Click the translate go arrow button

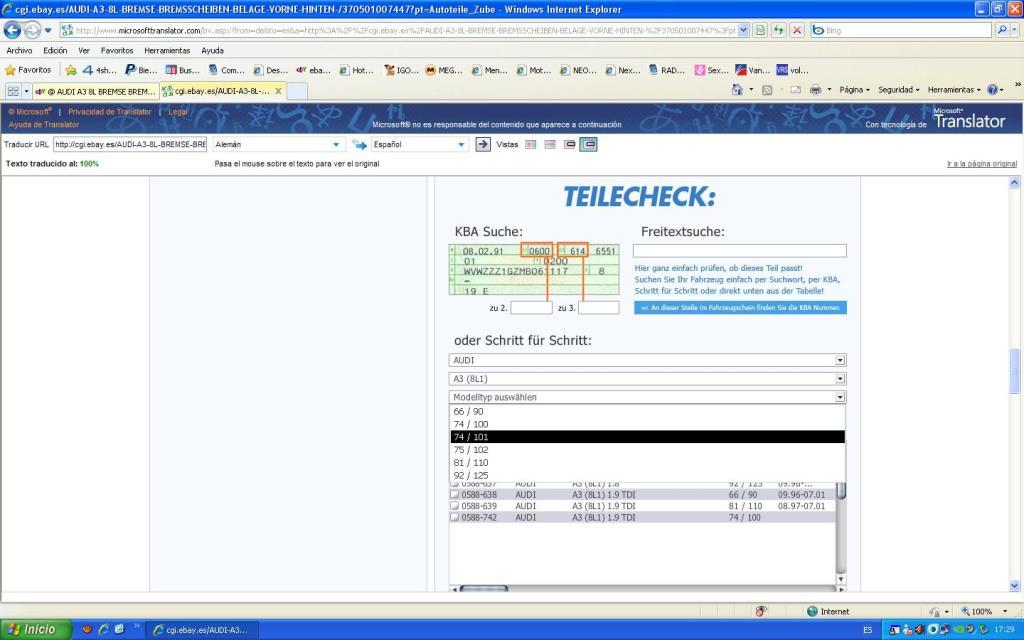click(x=483, y=144)
